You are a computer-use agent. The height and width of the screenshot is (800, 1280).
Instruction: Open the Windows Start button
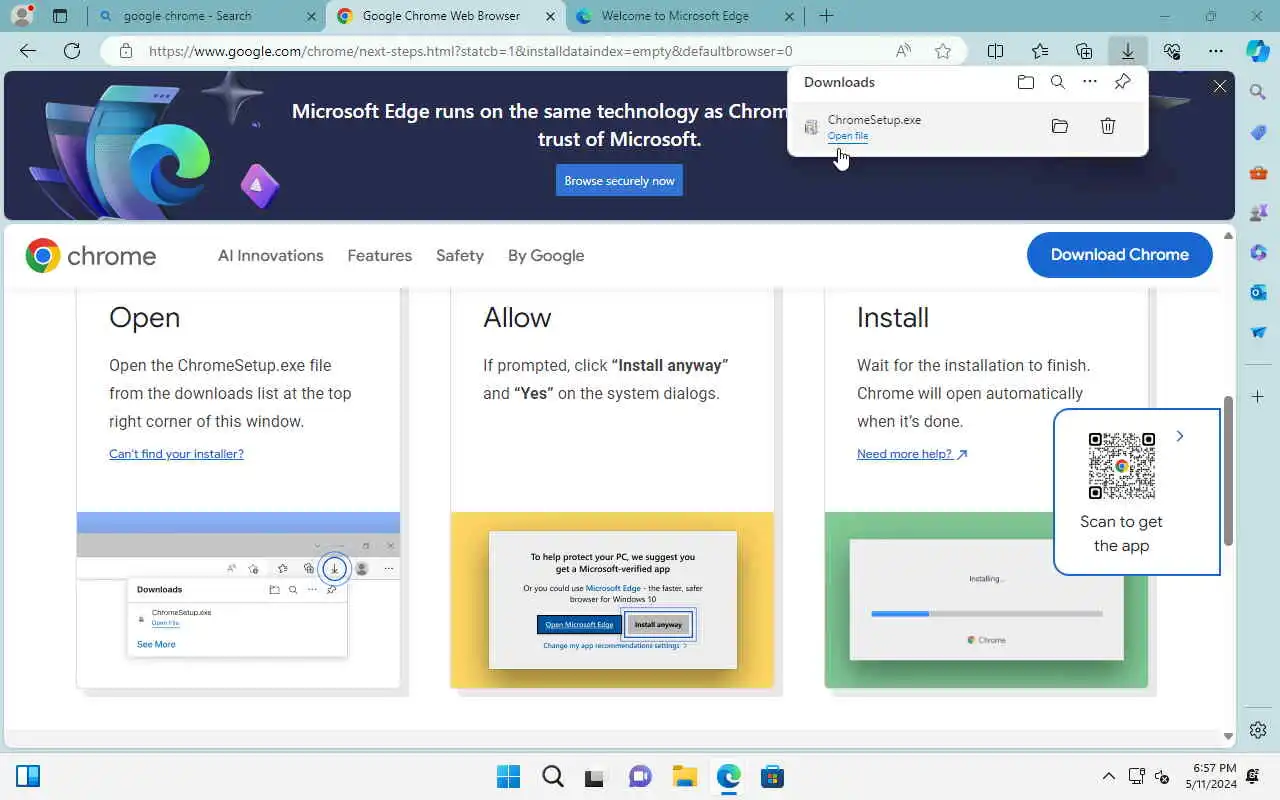508,777
